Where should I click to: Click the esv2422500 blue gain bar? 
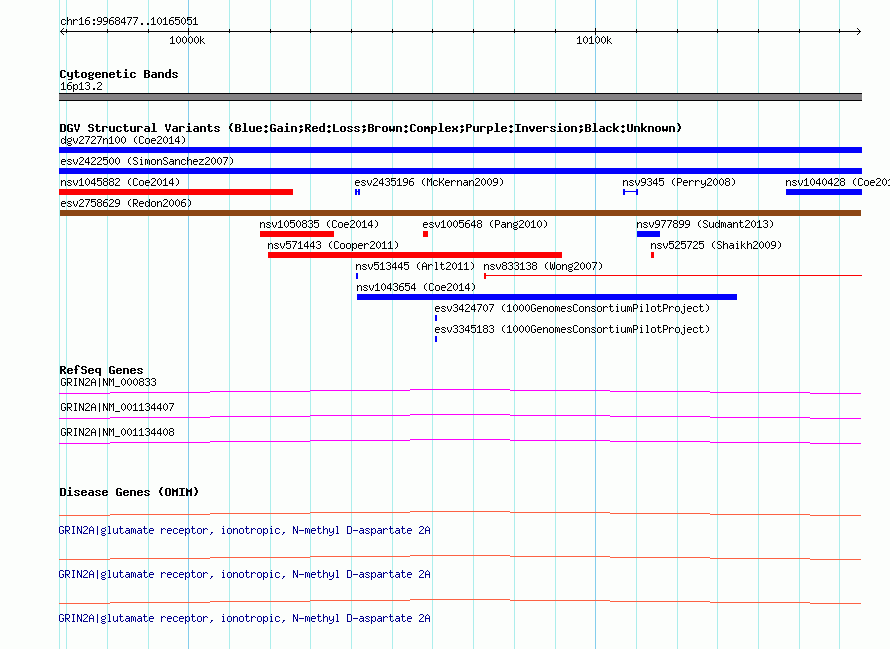click(x=460, y=171)
